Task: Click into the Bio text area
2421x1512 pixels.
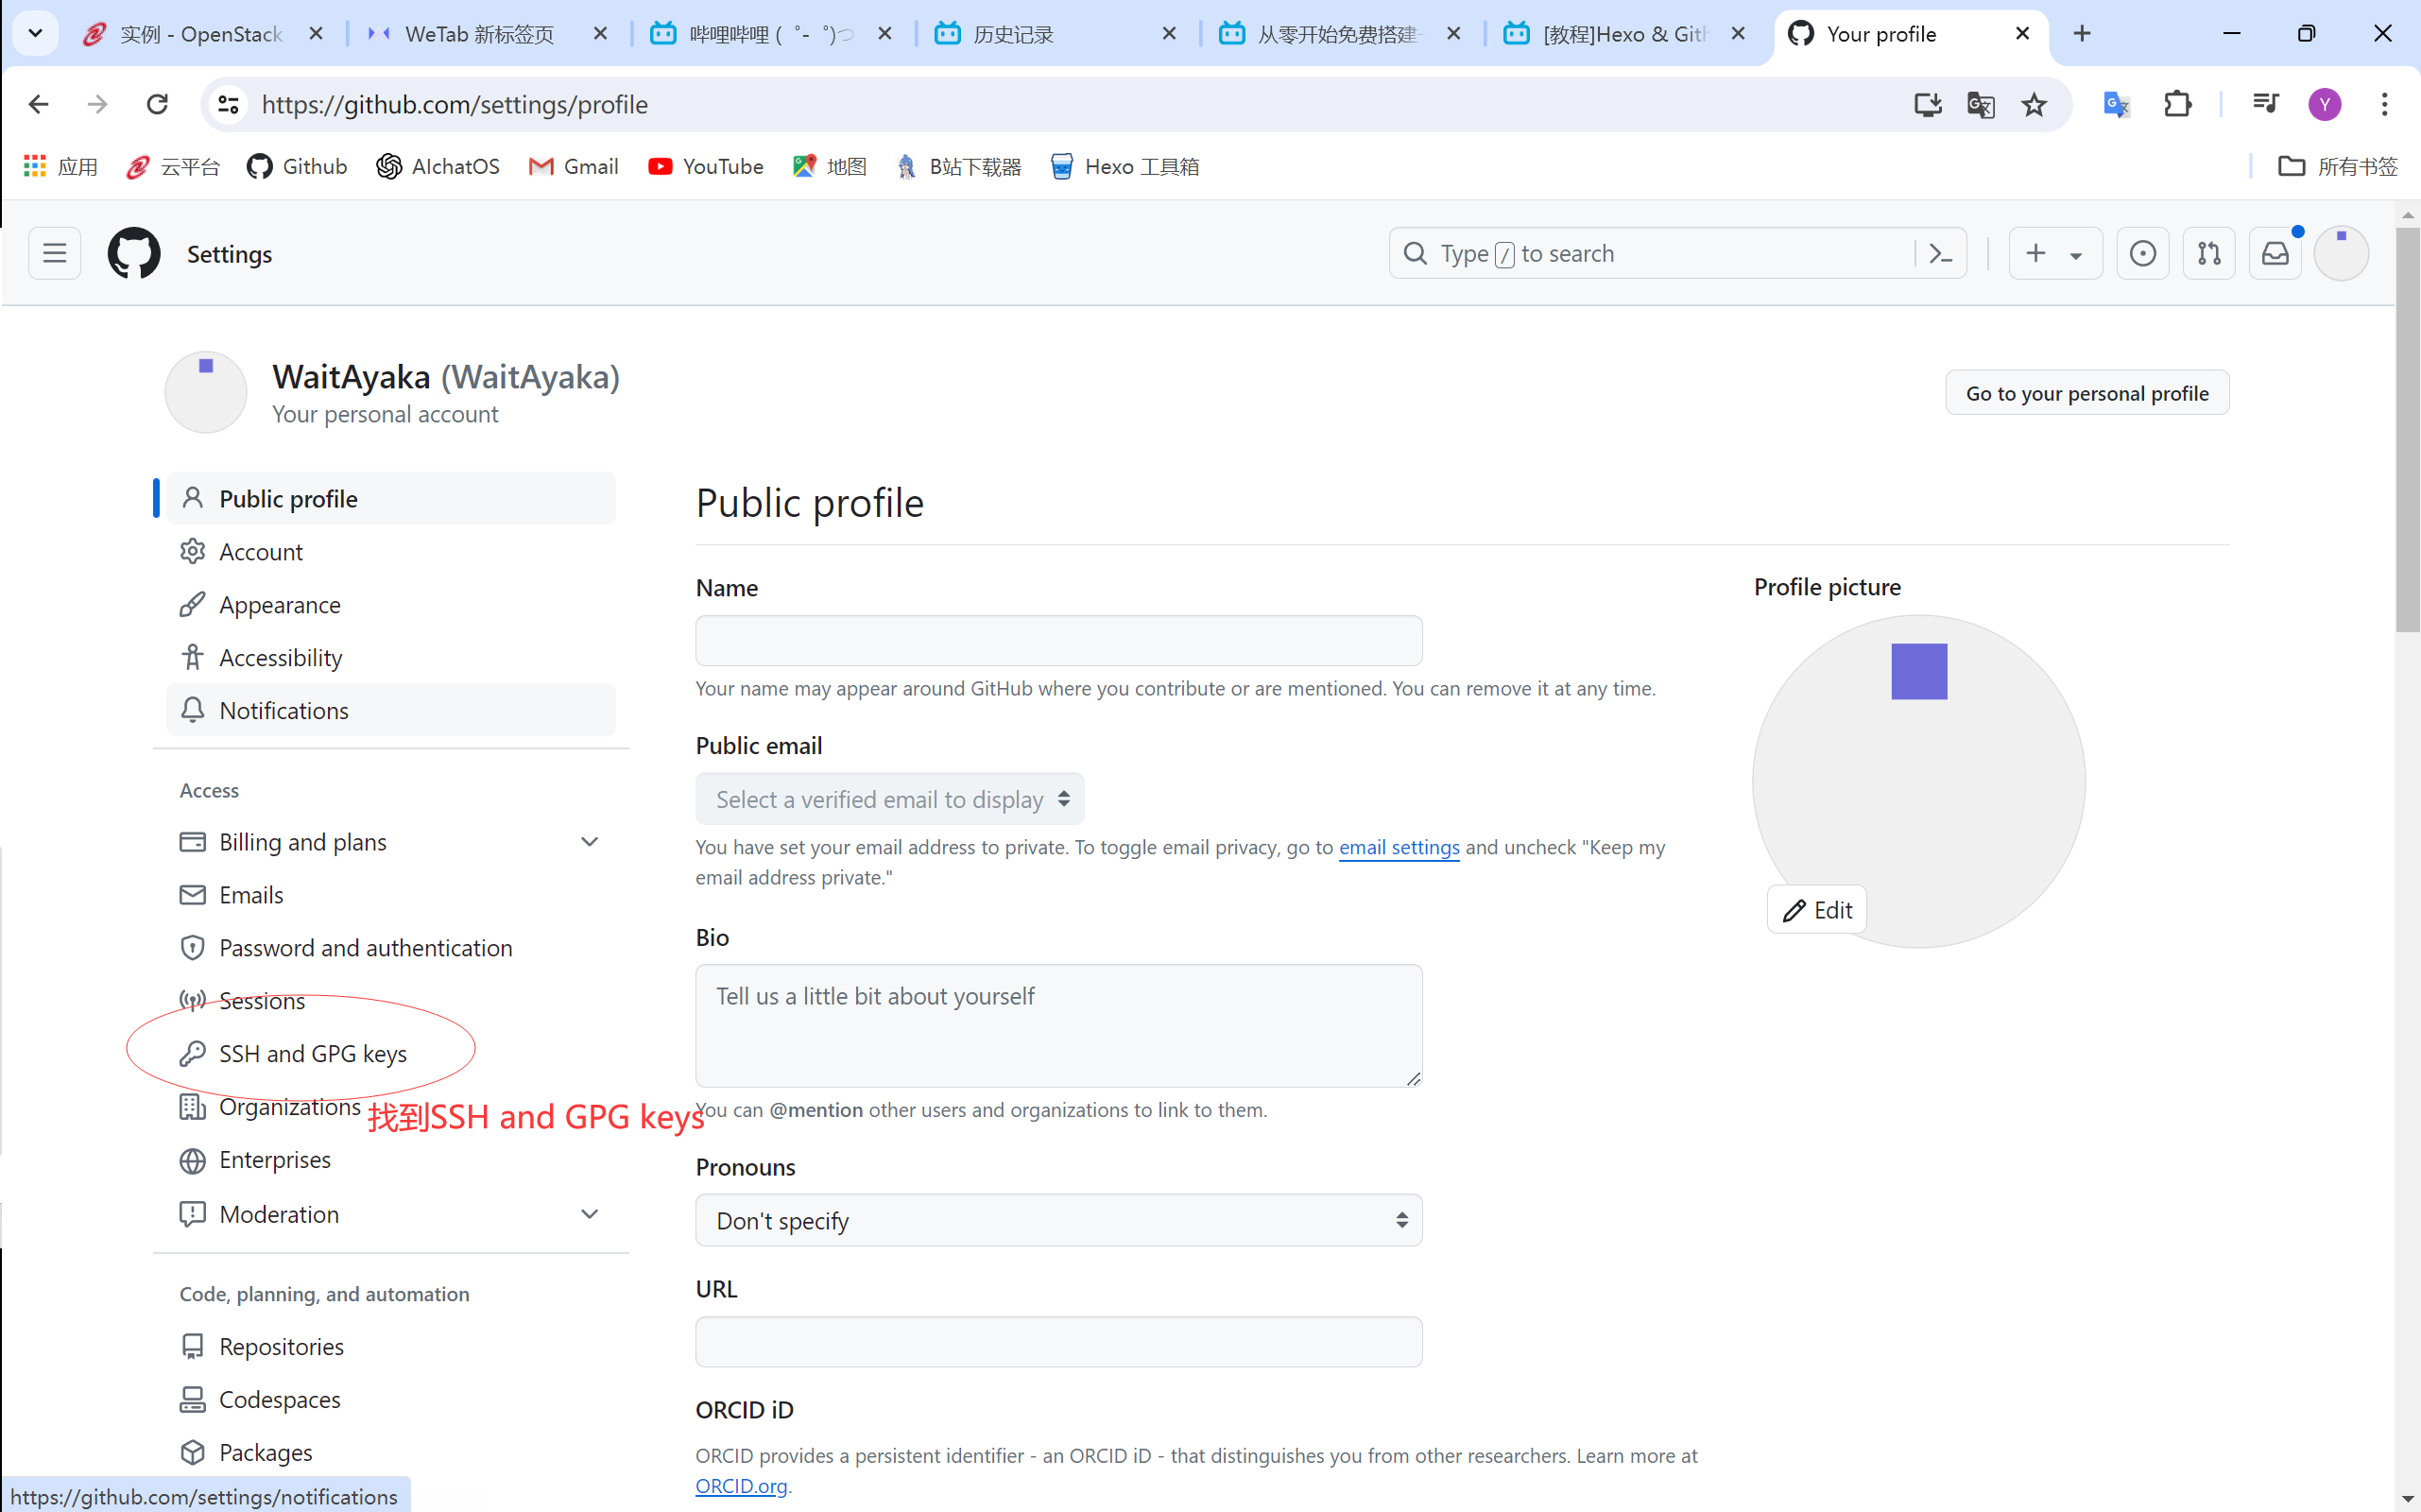Action: [1058, 1025]
